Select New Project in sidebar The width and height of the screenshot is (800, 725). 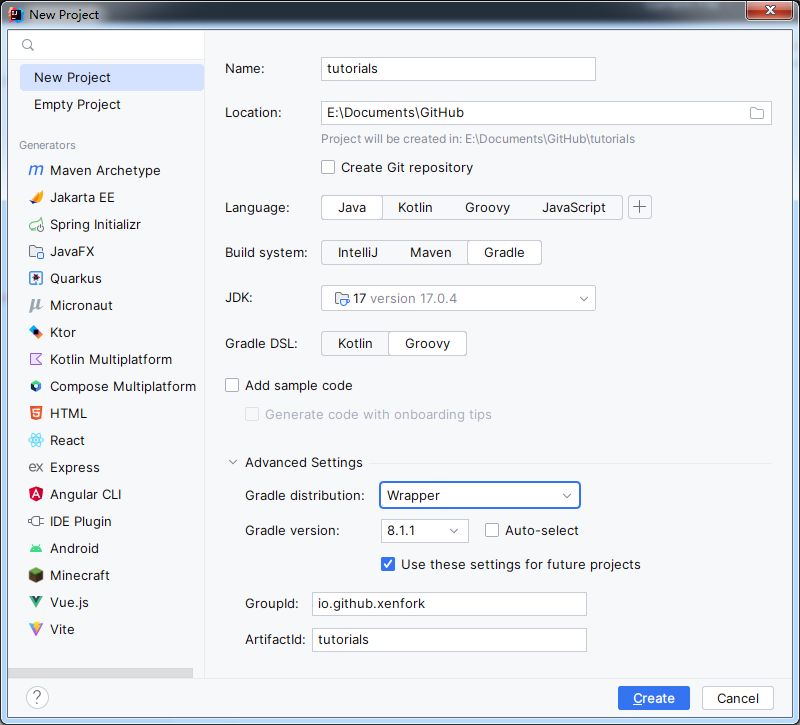coord(112,78)
